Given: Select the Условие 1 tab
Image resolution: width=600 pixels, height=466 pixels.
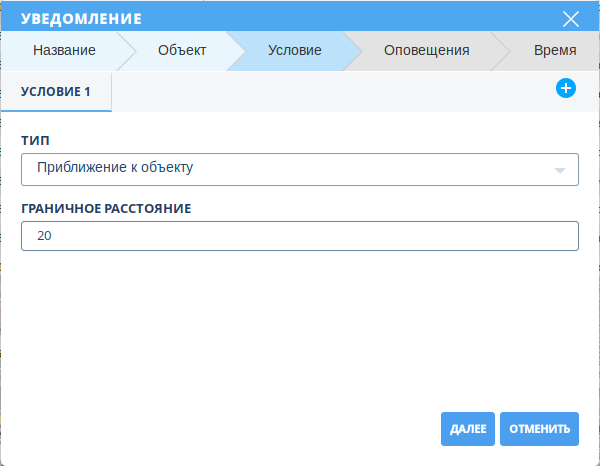Looking at the screenshot, I should [55, 92].
